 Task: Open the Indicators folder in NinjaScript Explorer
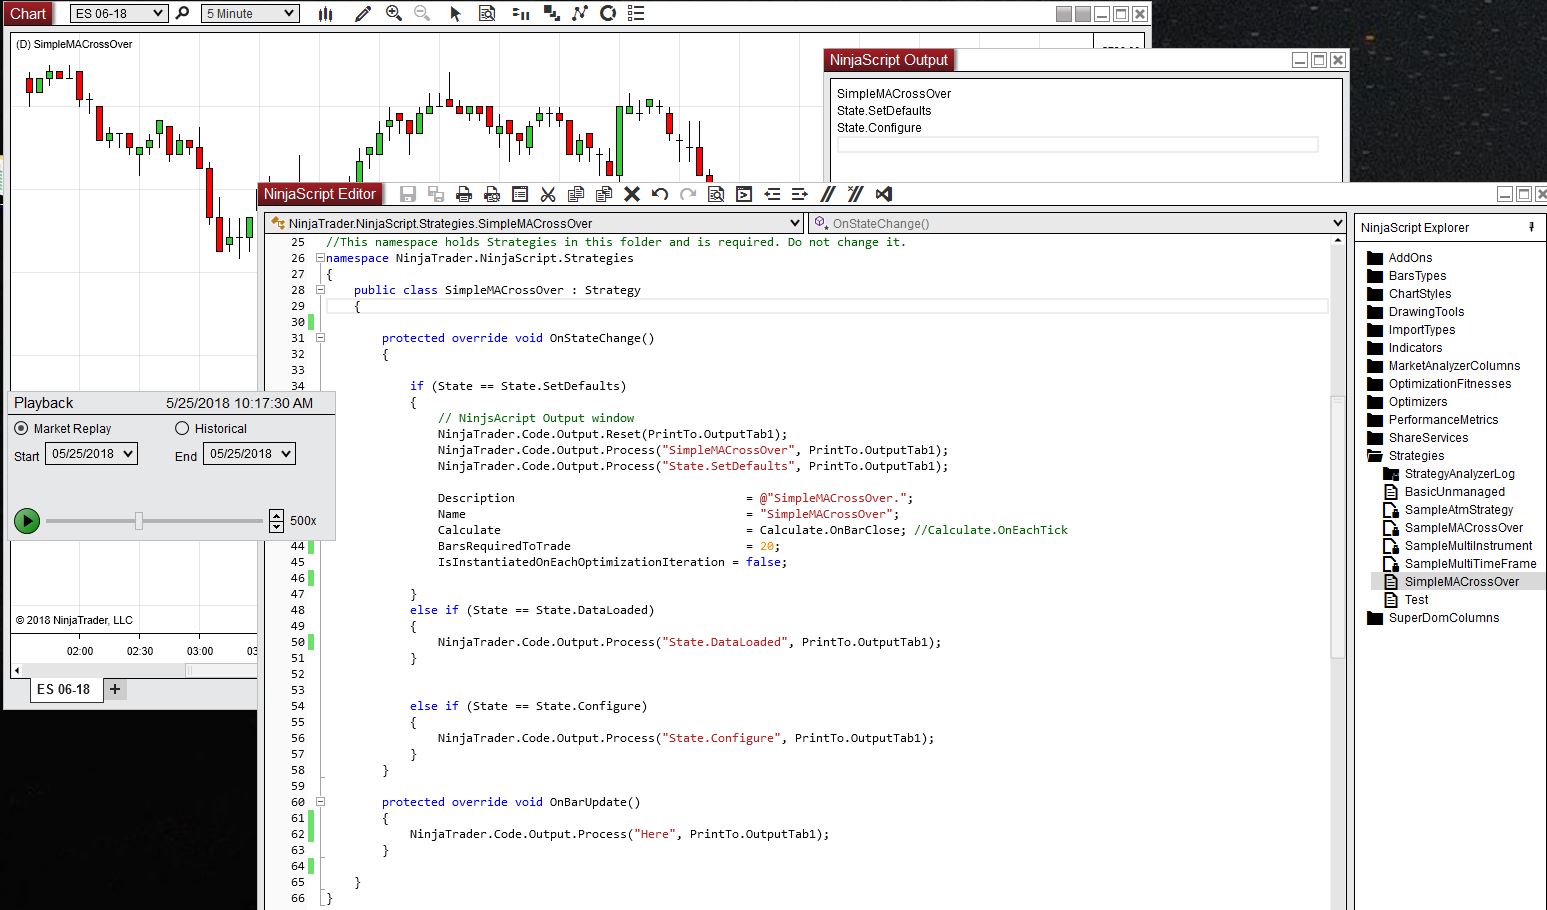point(1415,348)
